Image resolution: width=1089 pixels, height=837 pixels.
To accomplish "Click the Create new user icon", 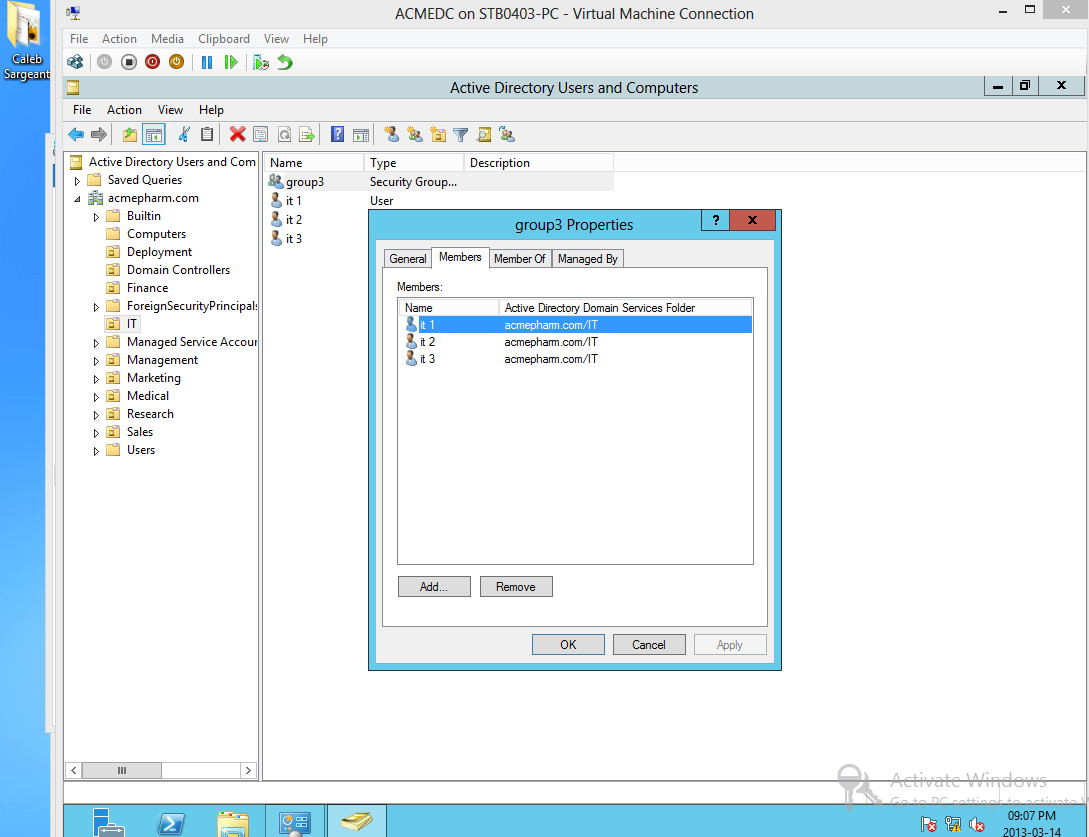I will [392, 134].
